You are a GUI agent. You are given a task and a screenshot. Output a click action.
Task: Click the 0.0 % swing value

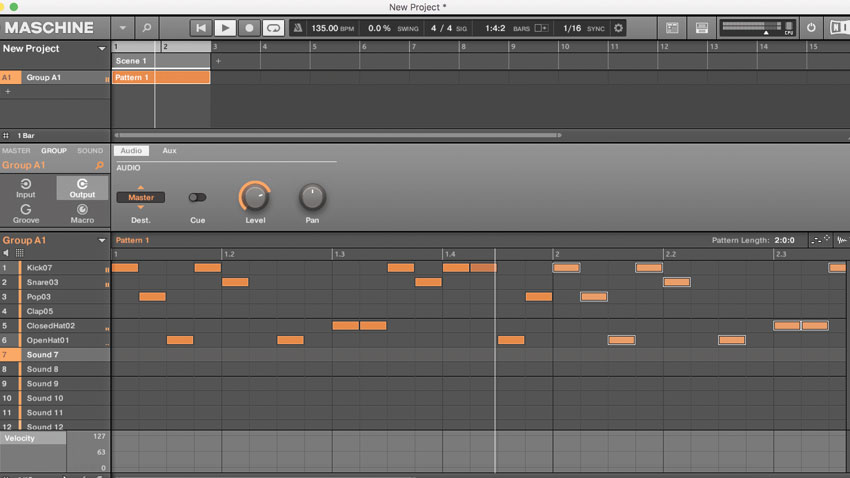click(379, 28)
